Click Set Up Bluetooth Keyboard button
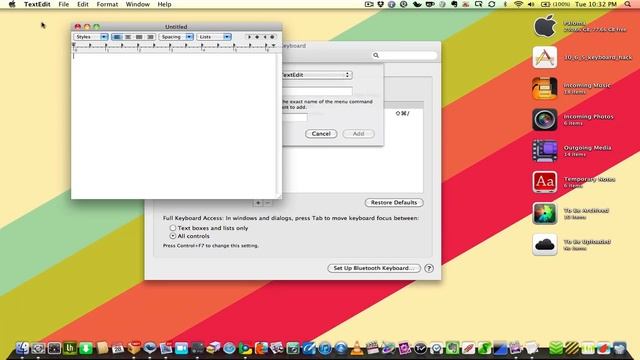The height and width of the screenshot is (360, 640). point(374,268)
